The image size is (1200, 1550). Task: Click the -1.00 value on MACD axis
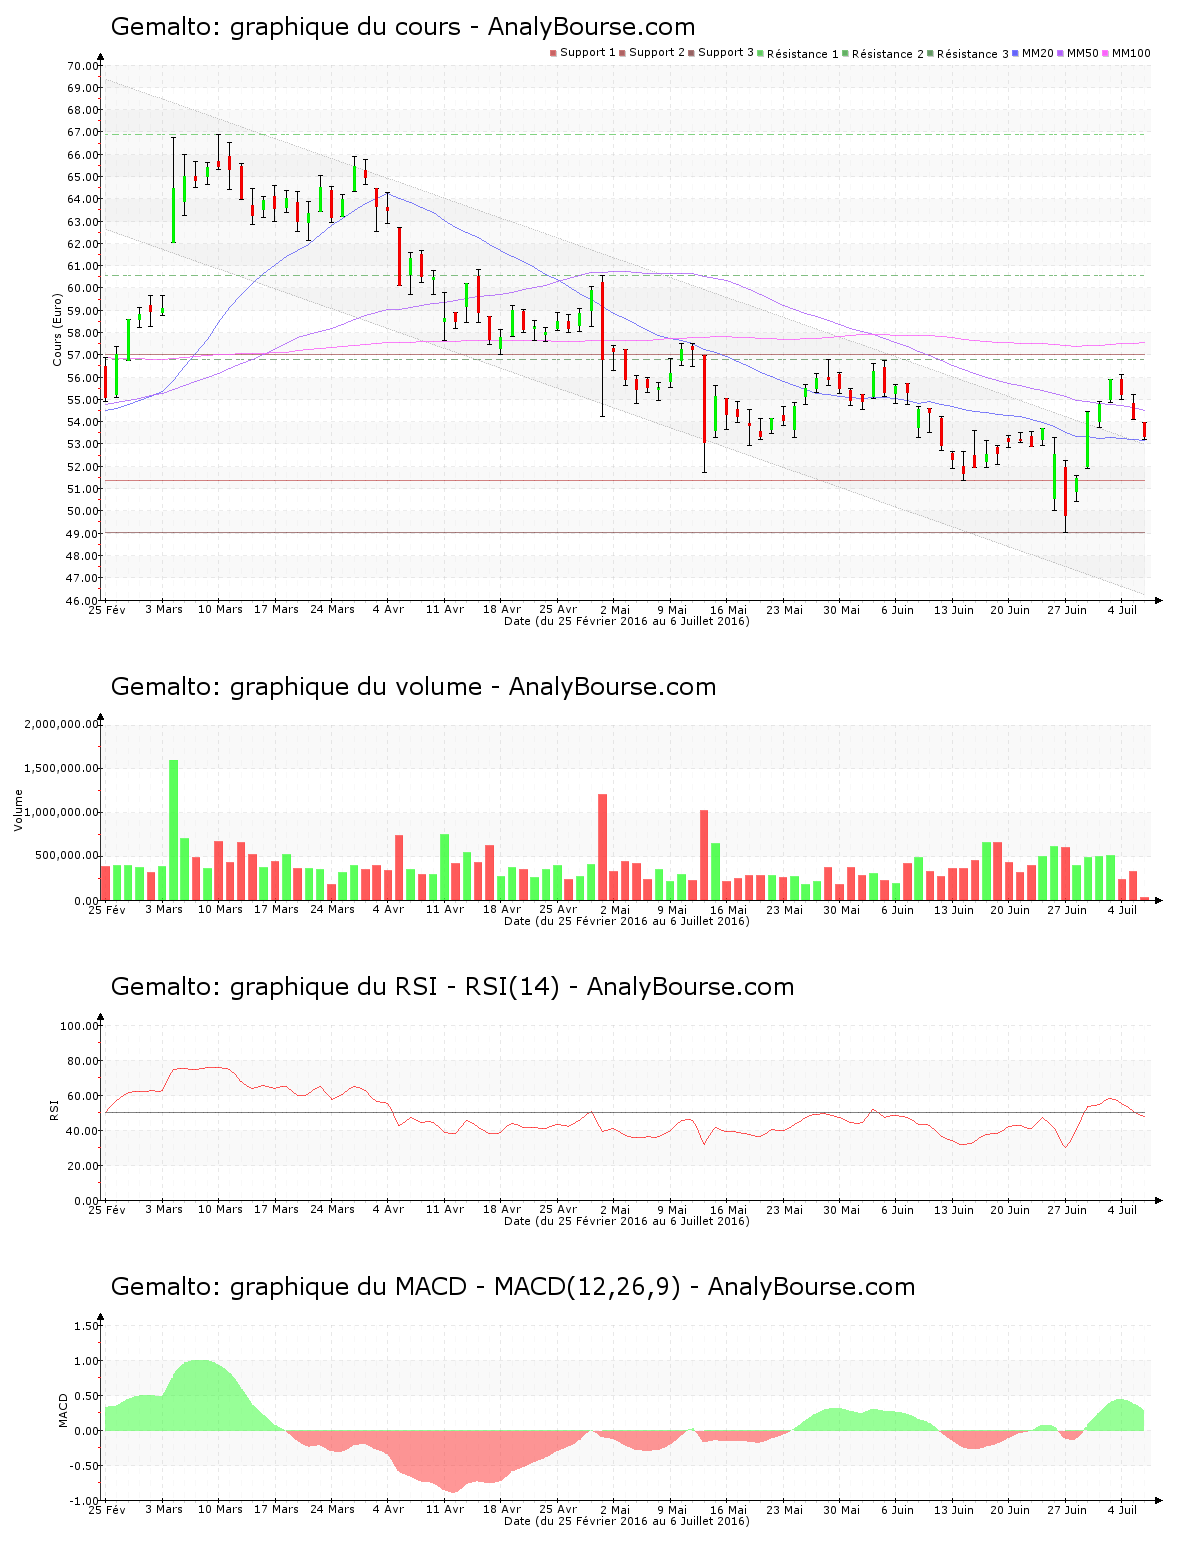tap(84, 1501)
